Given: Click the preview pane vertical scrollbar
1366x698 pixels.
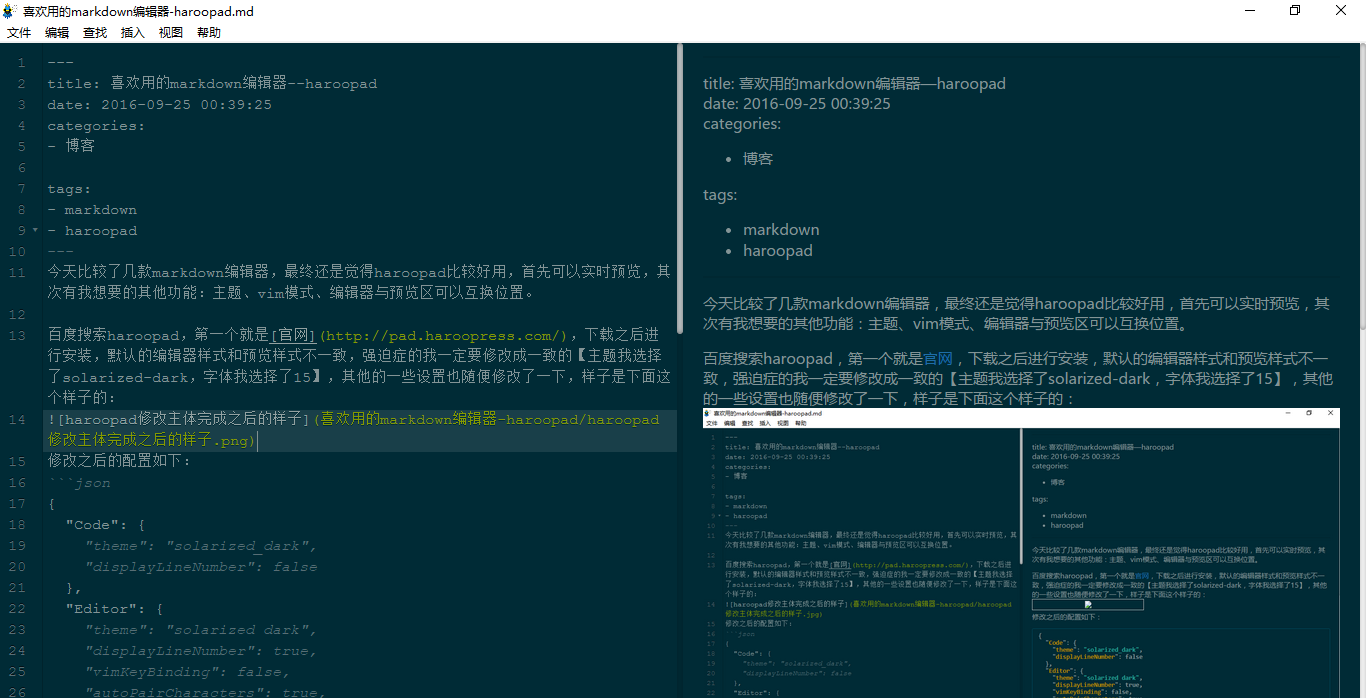Looking at the screenshot, I should [x=1361, y=190].
